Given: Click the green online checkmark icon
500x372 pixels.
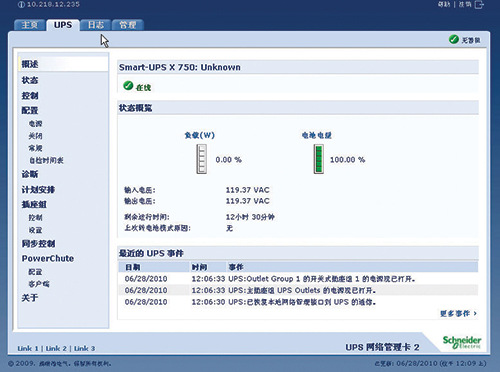Looking at the screenshot, I should [x=128, y=86].
